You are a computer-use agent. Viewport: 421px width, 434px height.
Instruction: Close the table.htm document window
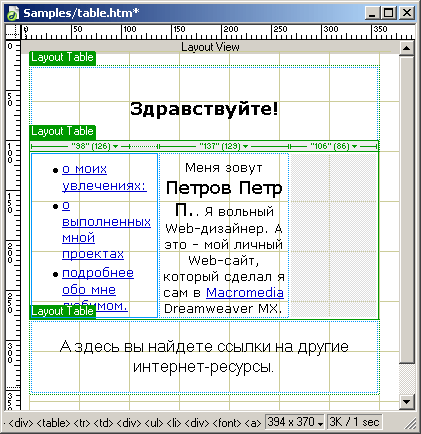tap(407, 13)
